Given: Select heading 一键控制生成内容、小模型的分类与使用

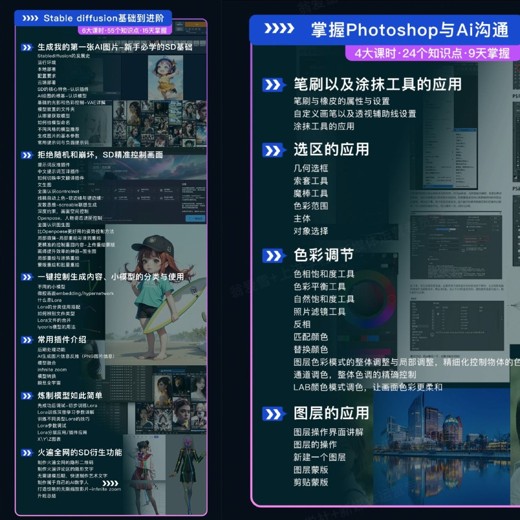Looking at the screenshot, I should pyautogui.click(x=111, y=277).
